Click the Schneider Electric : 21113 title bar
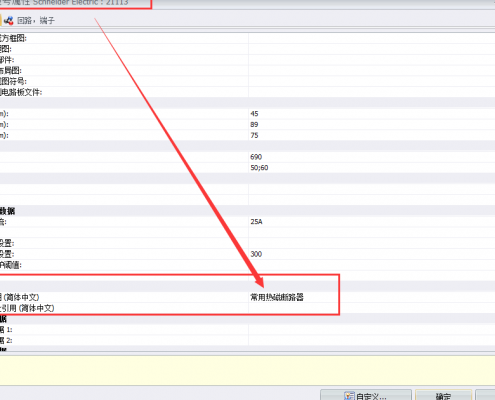This screenshot has width=495, height=400. [247, 3]
